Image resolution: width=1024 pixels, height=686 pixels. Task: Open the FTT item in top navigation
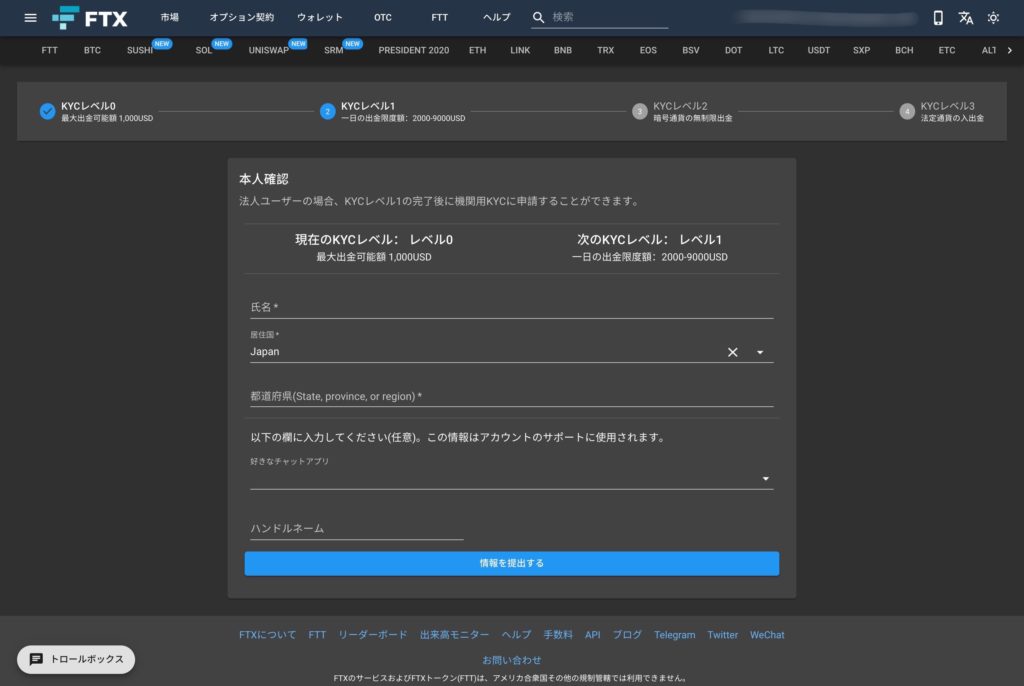click(440, 18)
